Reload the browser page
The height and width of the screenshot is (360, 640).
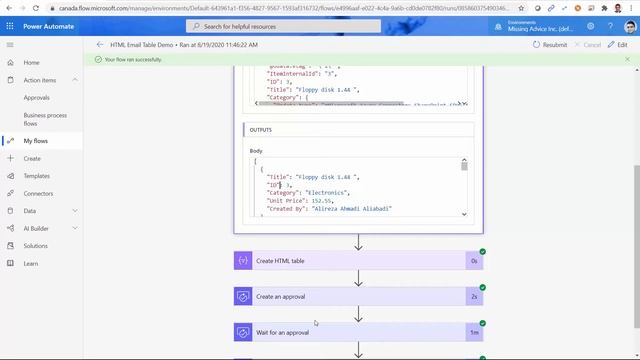(x=36, y=8)
